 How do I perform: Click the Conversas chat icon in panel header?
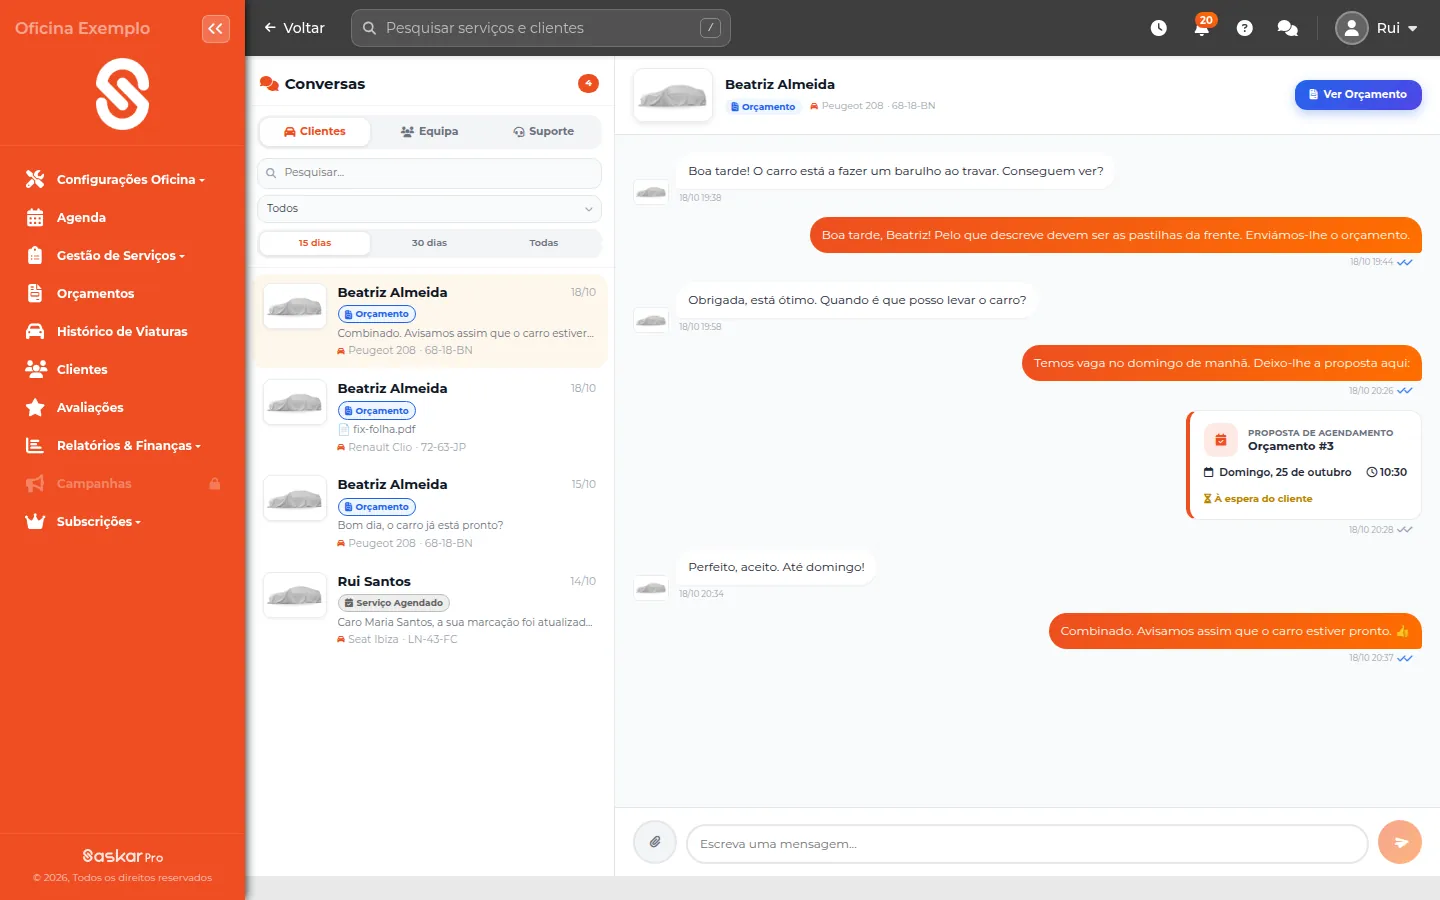click(x=269, y=84)
